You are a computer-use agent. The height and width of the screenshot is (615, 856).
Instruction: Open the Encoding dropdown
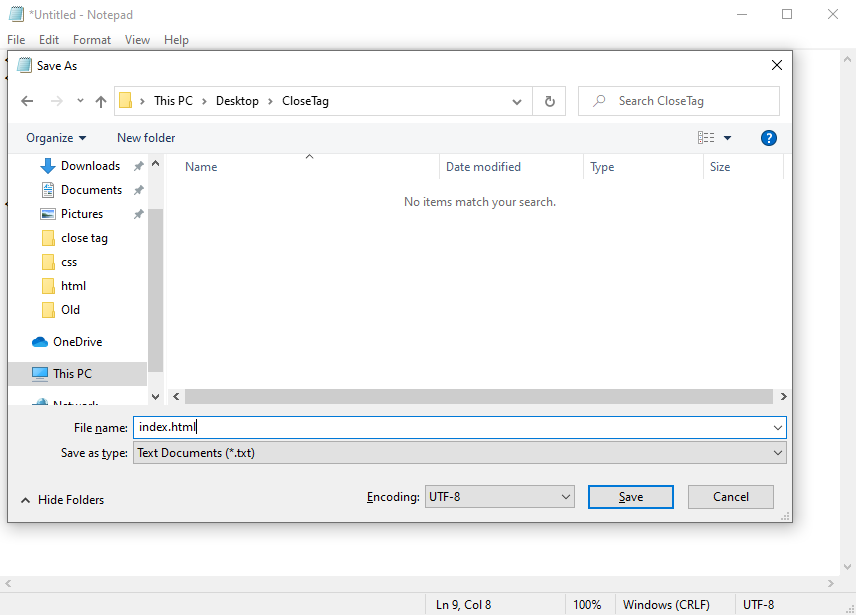500,497
